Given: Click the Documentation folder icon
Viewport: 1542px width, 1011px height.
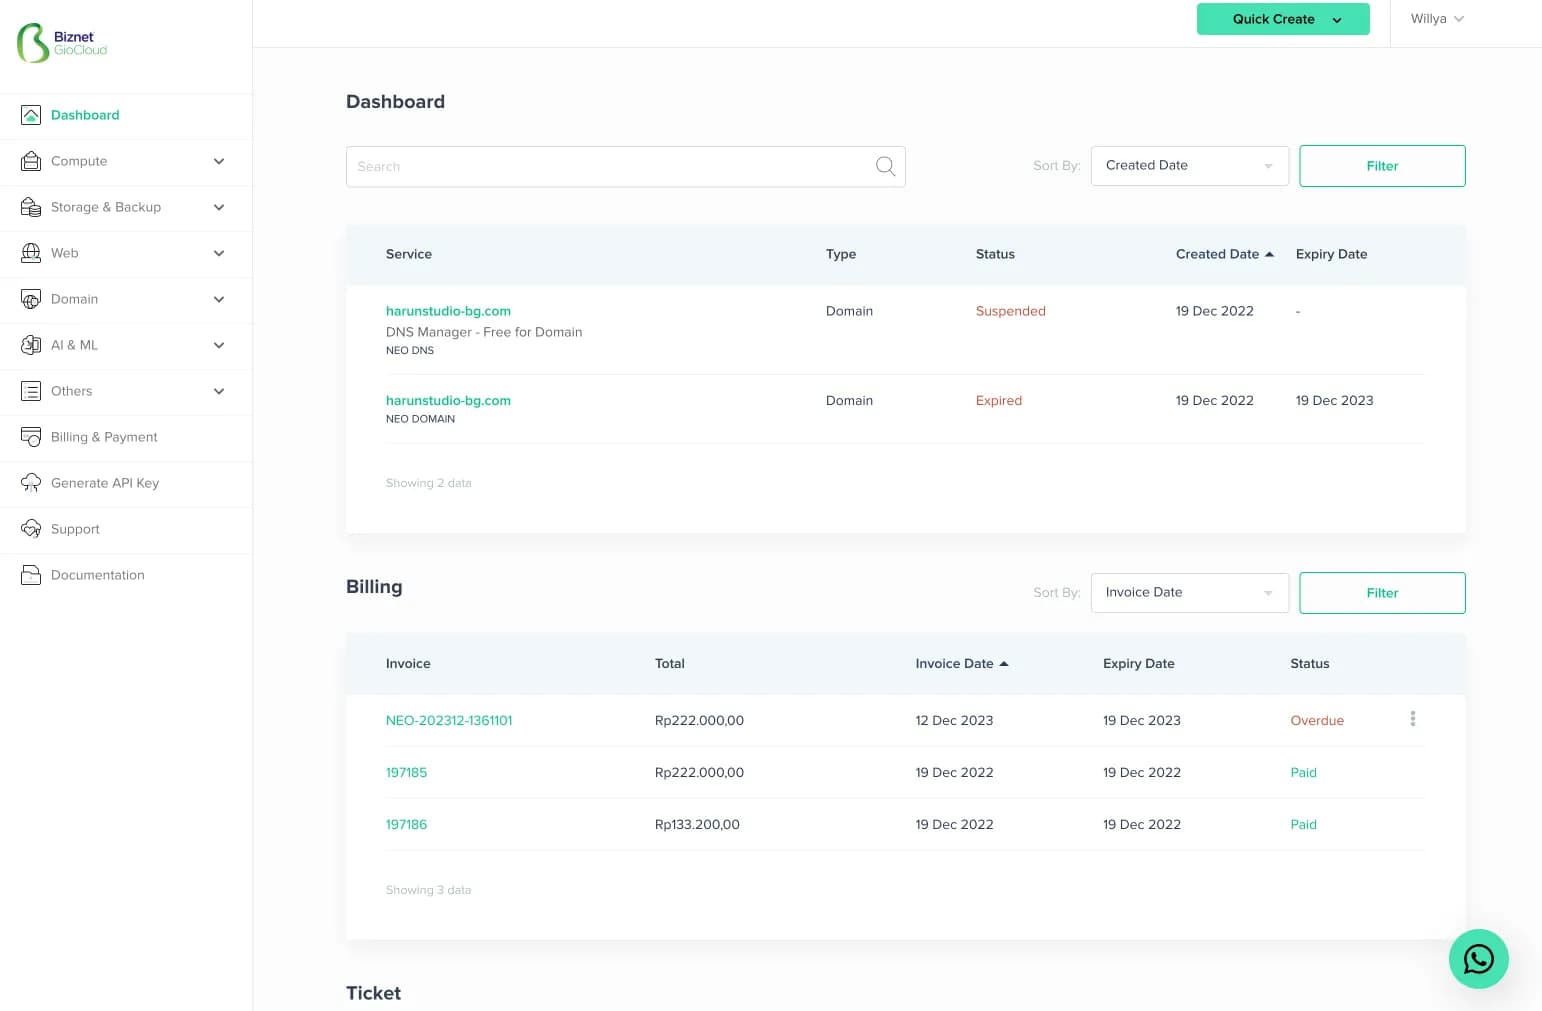Looking at the screenshot, I should click(x=31, y=575).
